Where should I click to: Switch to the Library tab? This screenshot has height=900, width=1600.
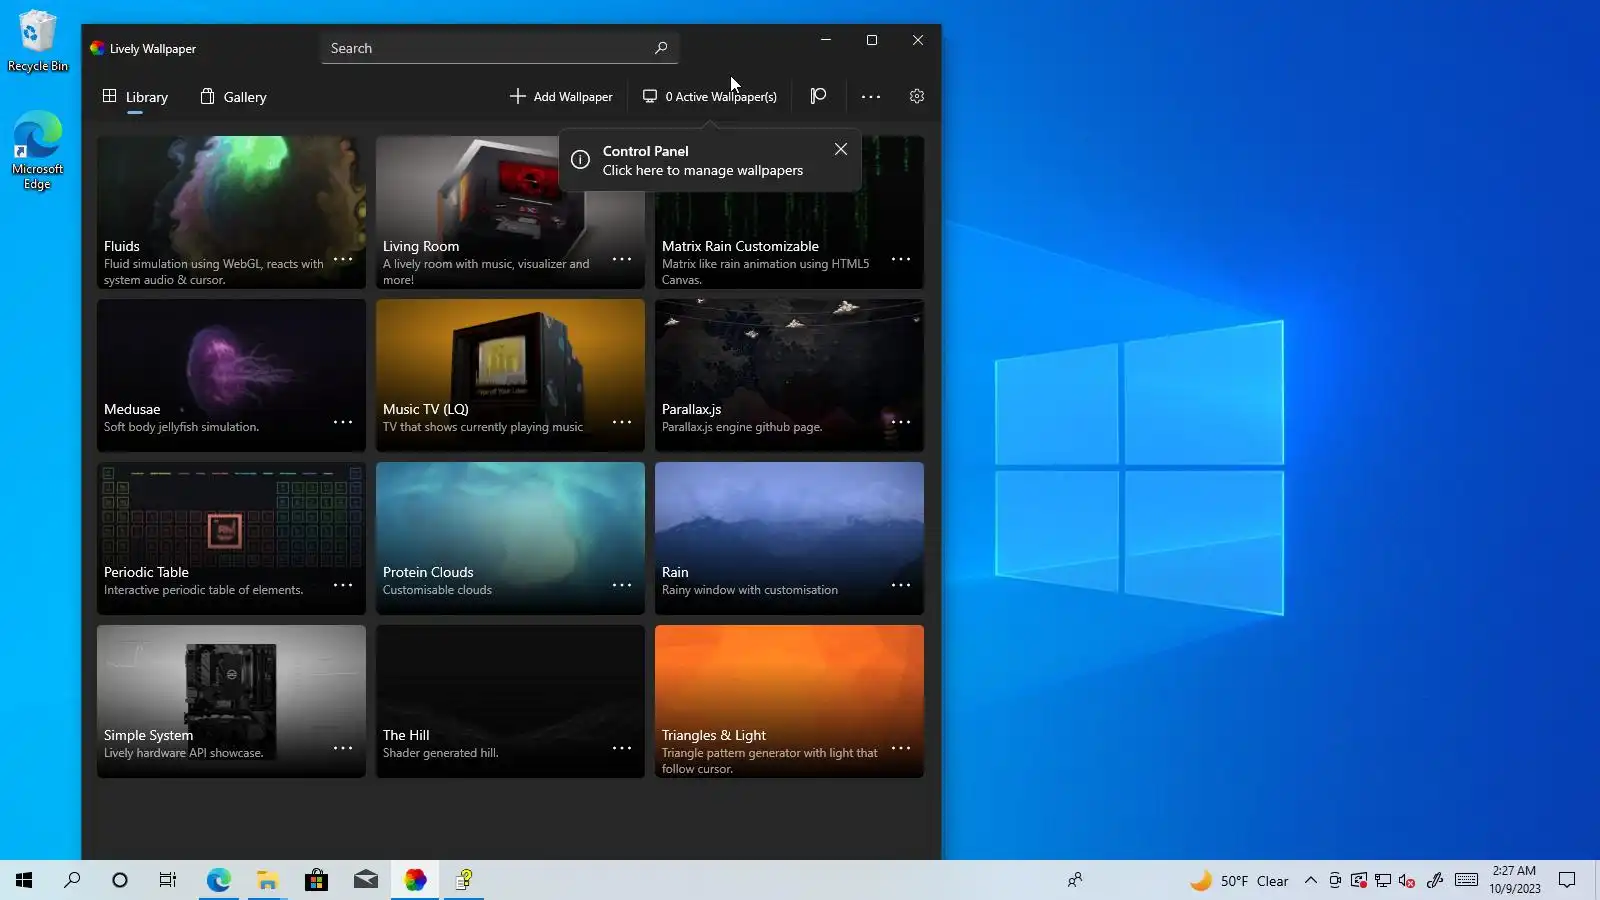pyautogui.click(x=135, y=97)
